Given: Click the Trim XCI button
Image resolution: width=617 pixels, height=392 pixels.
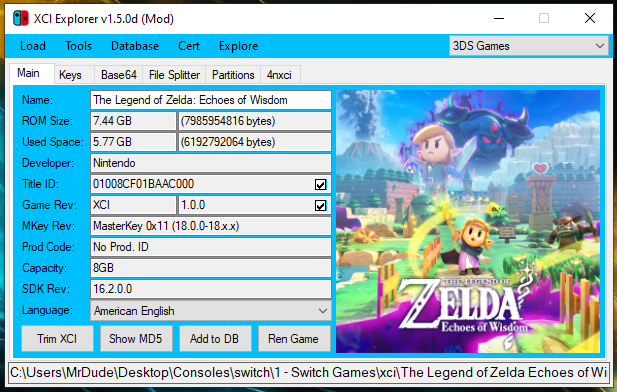Looking at the screenshot, I should coord(57,338).
